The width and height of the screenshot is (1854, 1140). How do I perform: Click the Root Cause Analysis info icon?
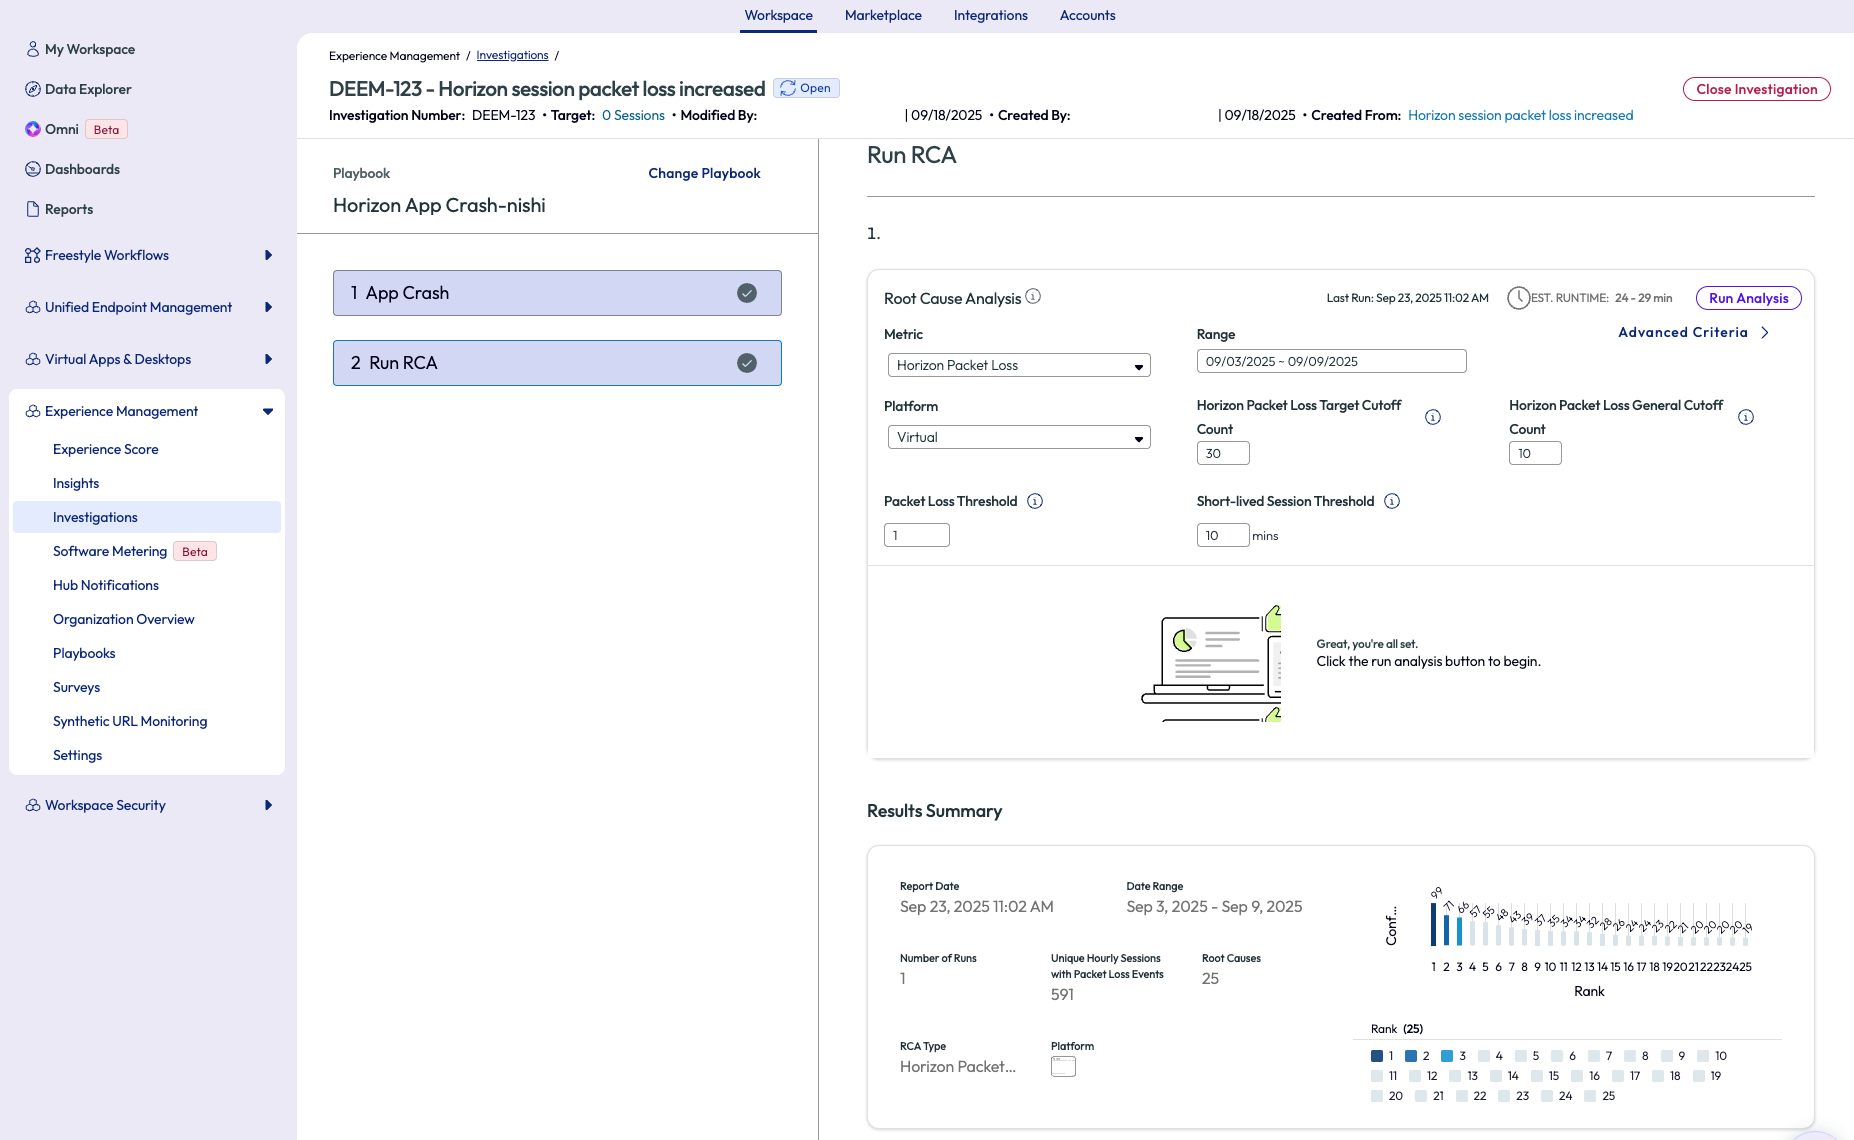pos(1033,297)
